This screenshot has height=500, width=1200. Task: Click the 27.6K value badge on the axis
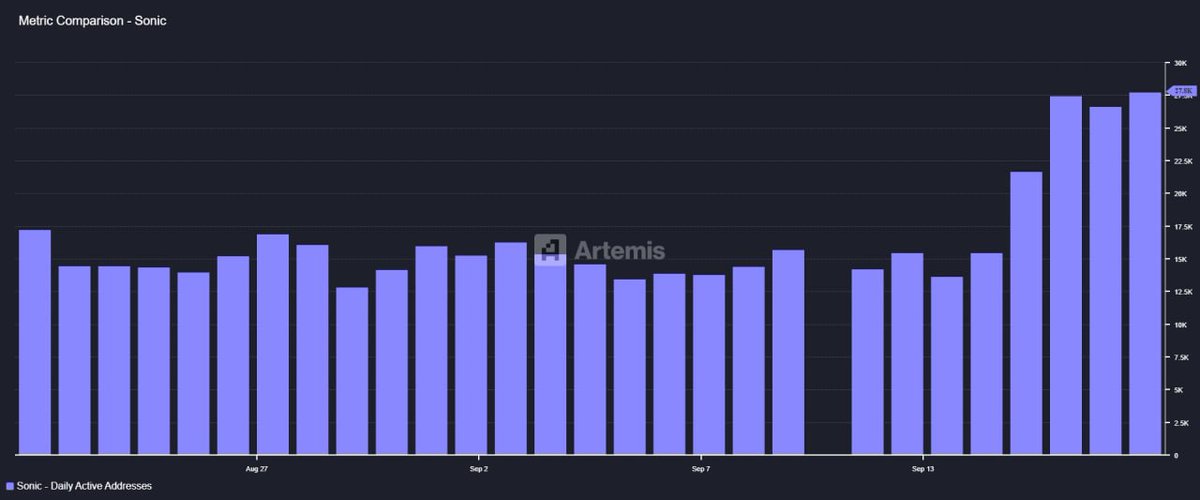point(1184,91)
